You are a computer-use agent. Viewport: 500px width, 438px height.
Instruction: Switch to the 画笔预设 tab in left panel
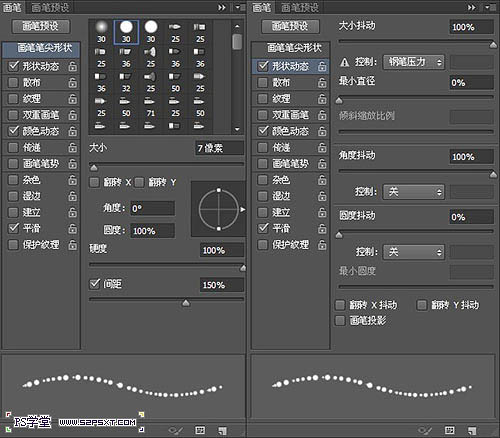(x=50, y=7)
